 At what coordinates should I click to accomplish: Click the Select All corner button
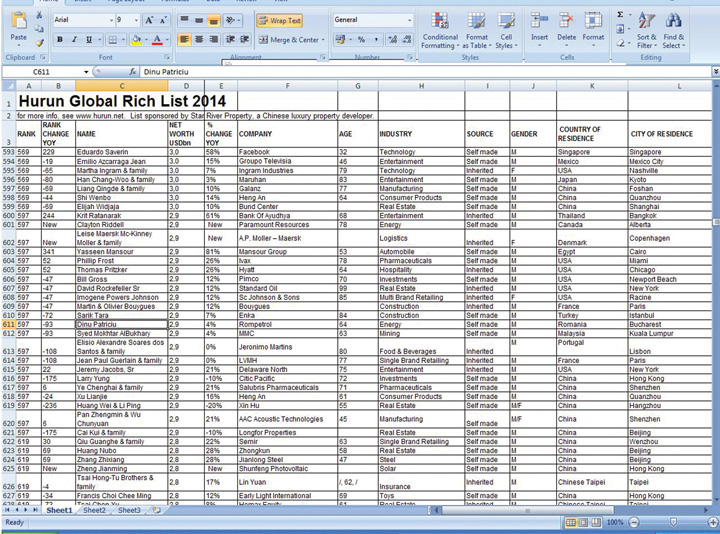pyautogui.click(x=8, y=86)
